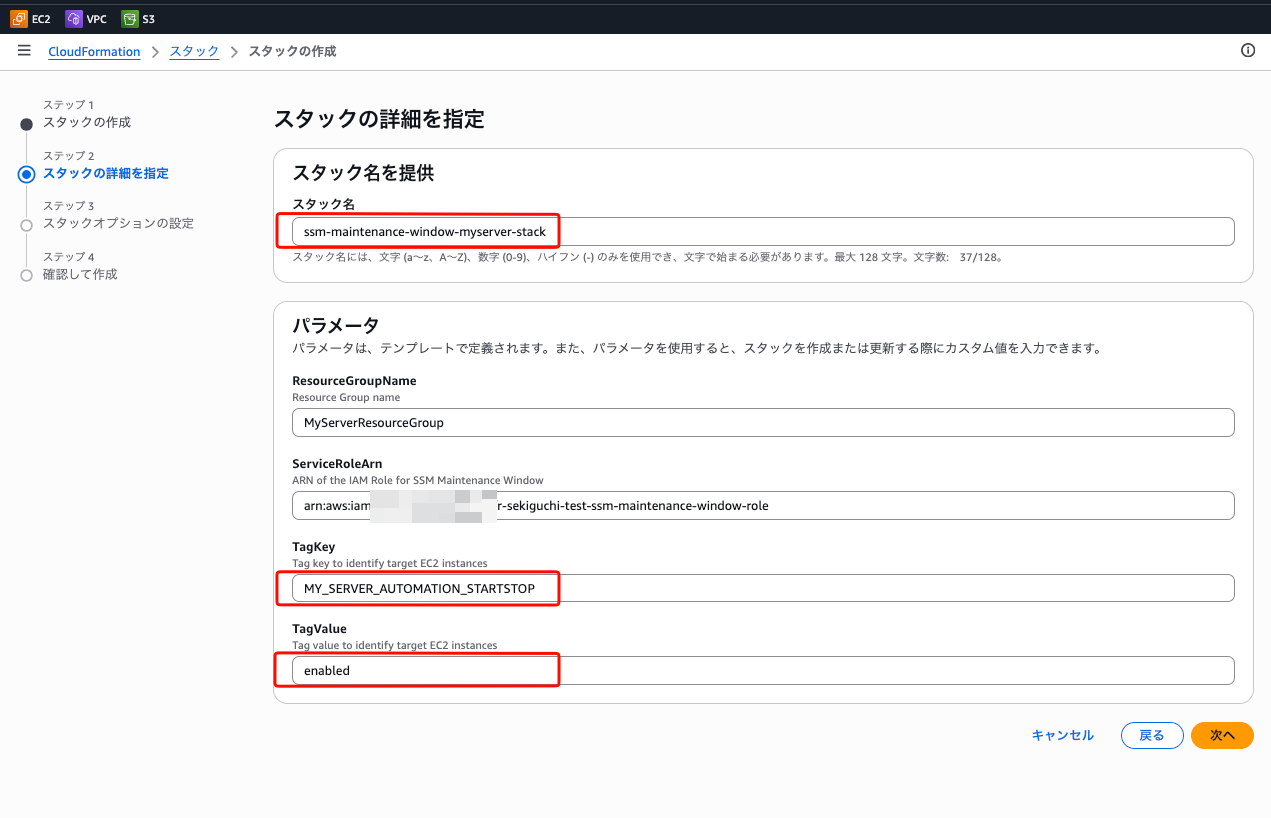Focus the ResourceGroupName input field

[x=762, y=422]
